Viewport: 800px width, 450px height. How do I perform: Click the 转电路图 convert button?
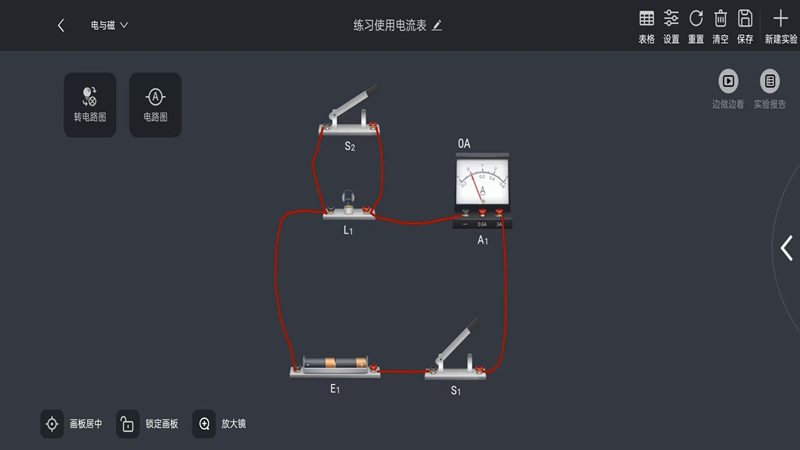coord(90,105)
